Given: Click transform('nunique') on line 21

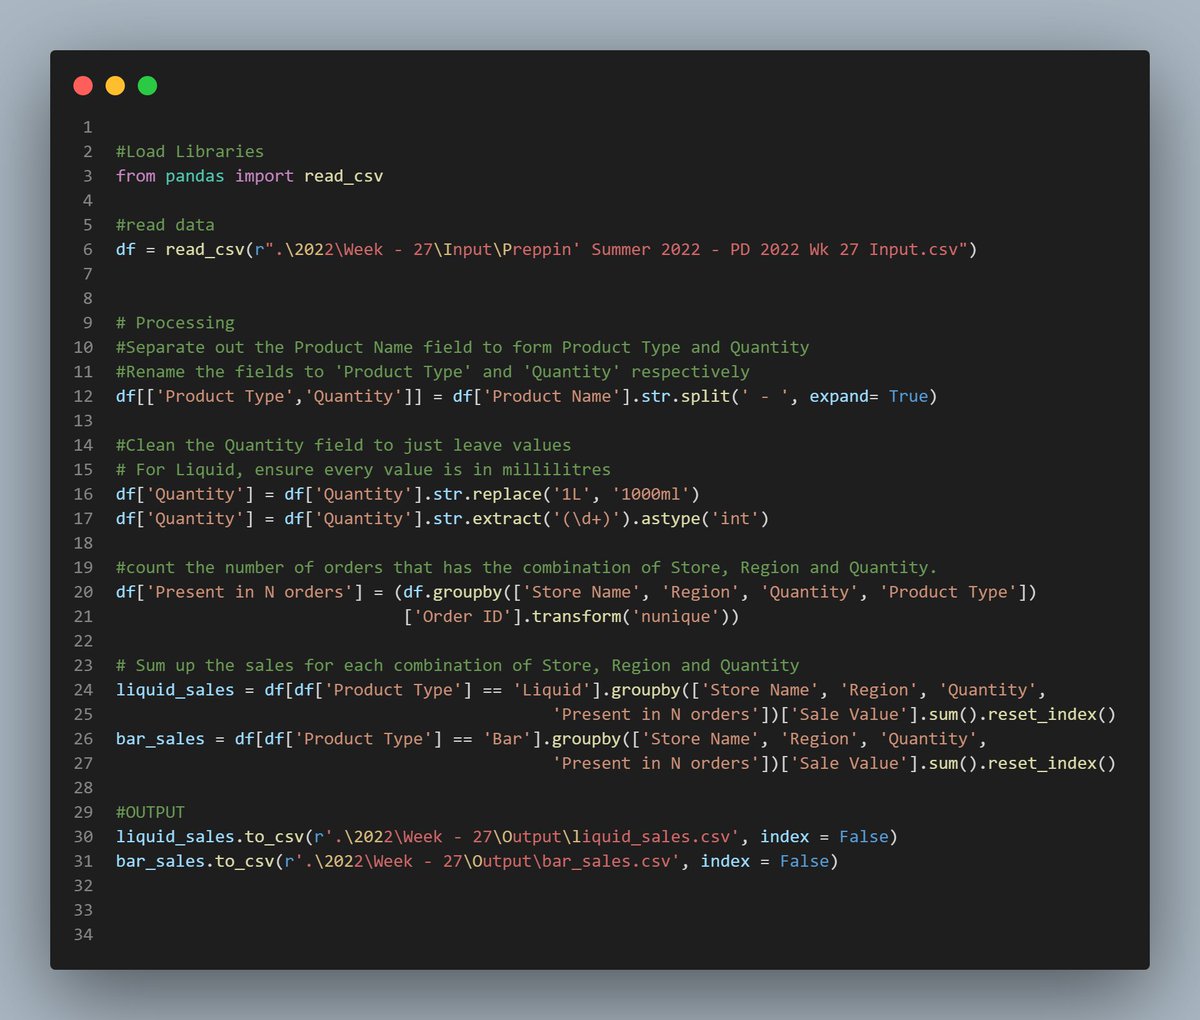Looking at the screenshot, I should click(631, 617).
